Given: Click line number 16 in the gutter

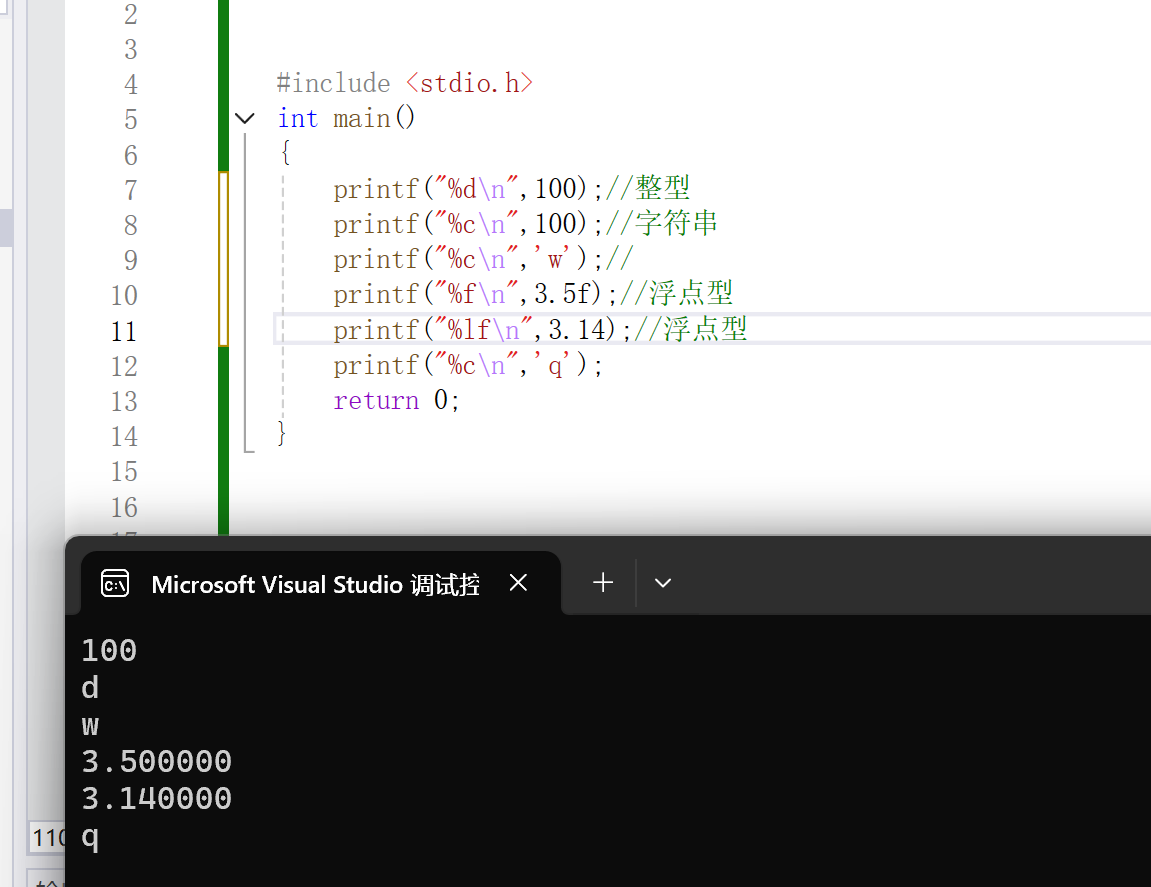Looking at the screenshot, I should point(124,507).
